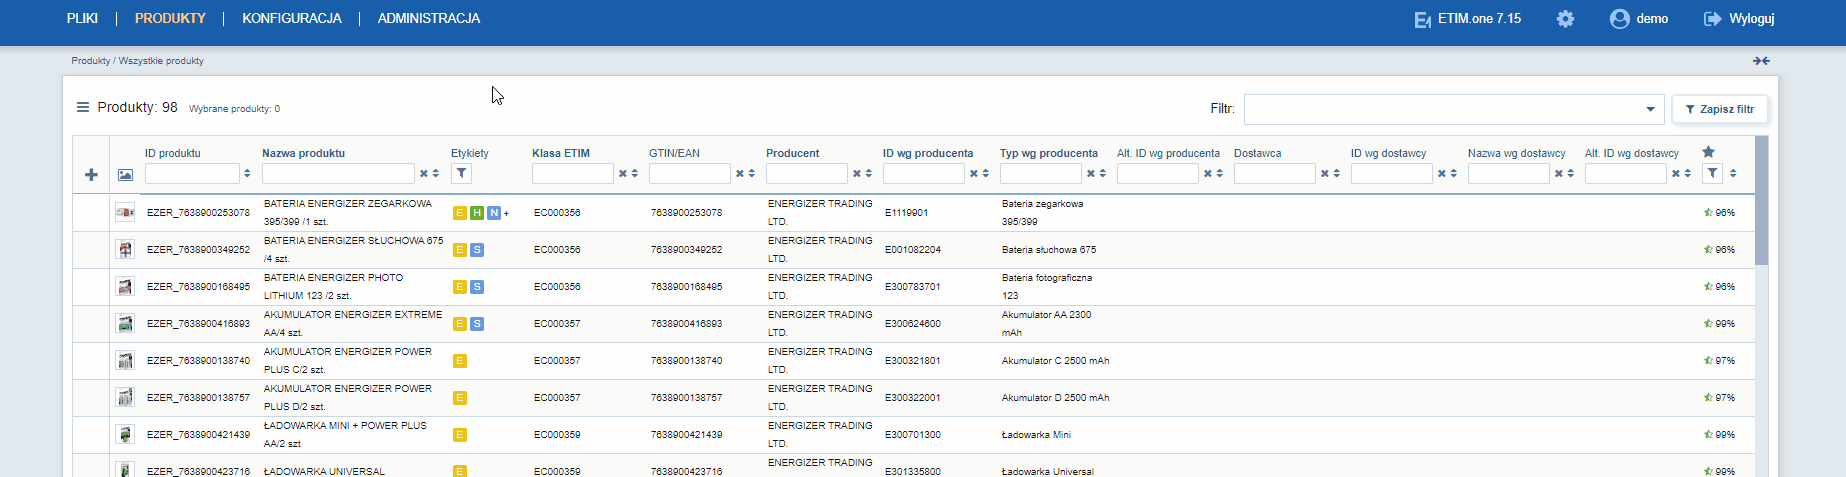Click the Dostawca filter input

pos(1275,174)
